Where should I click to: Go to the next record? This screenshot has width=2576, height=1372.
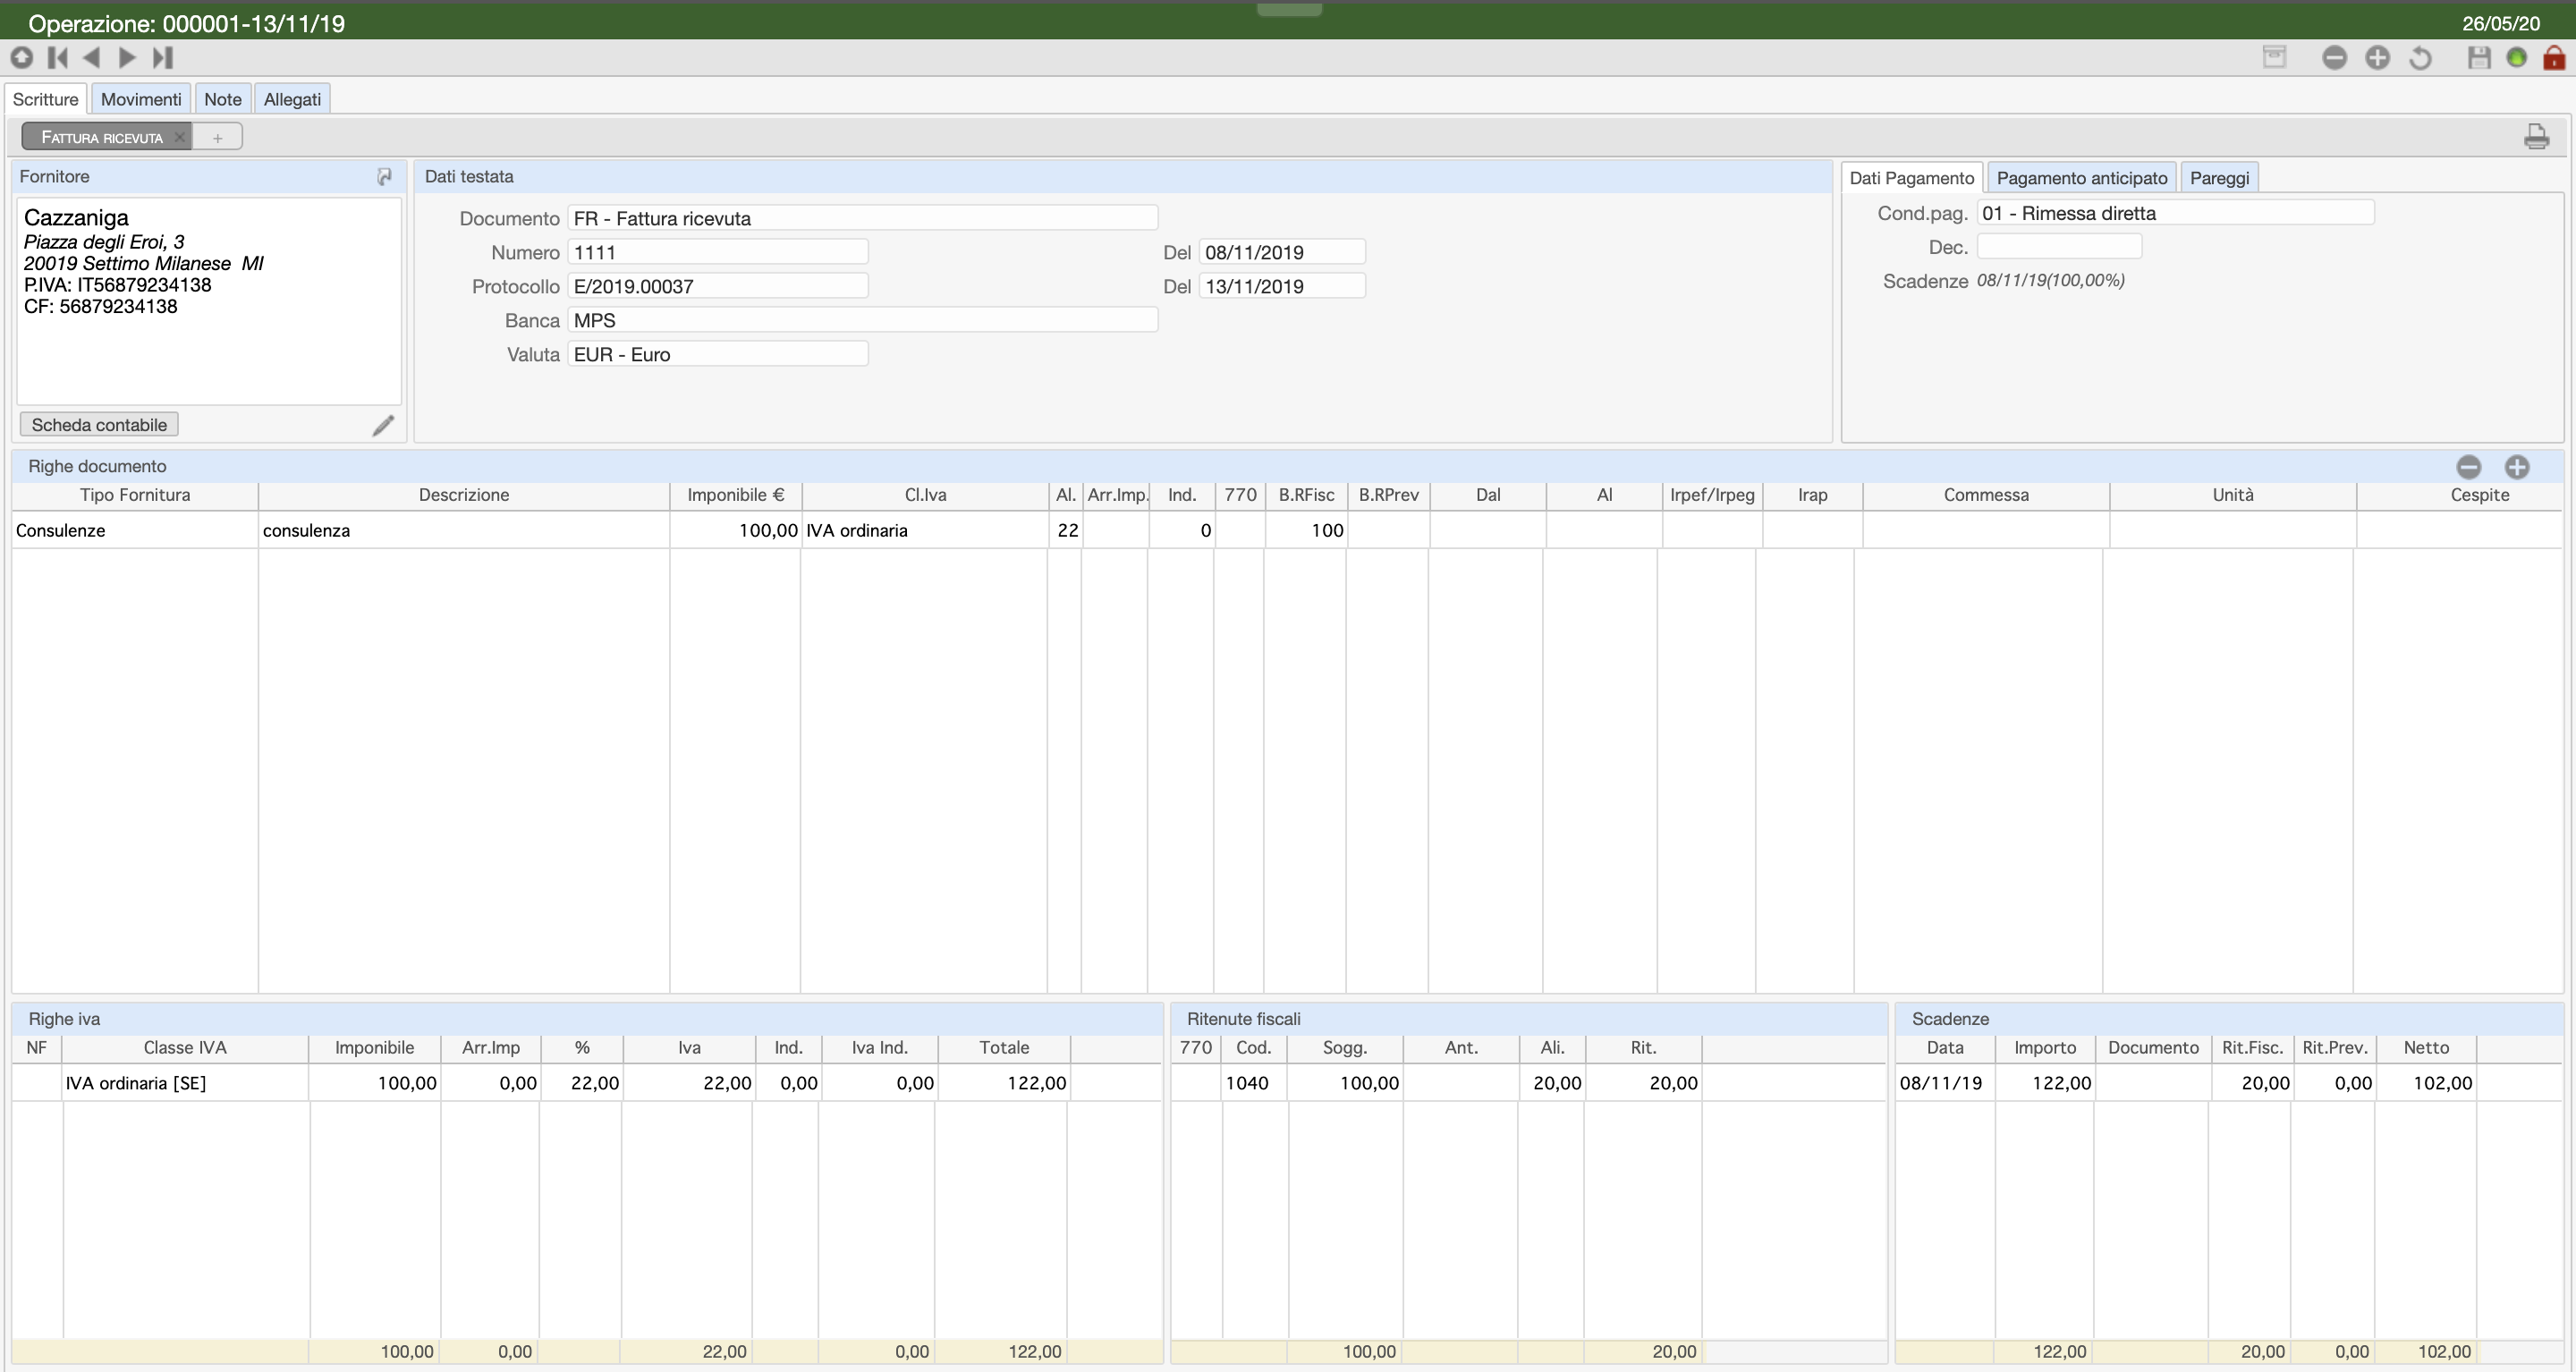coord(127,57)
